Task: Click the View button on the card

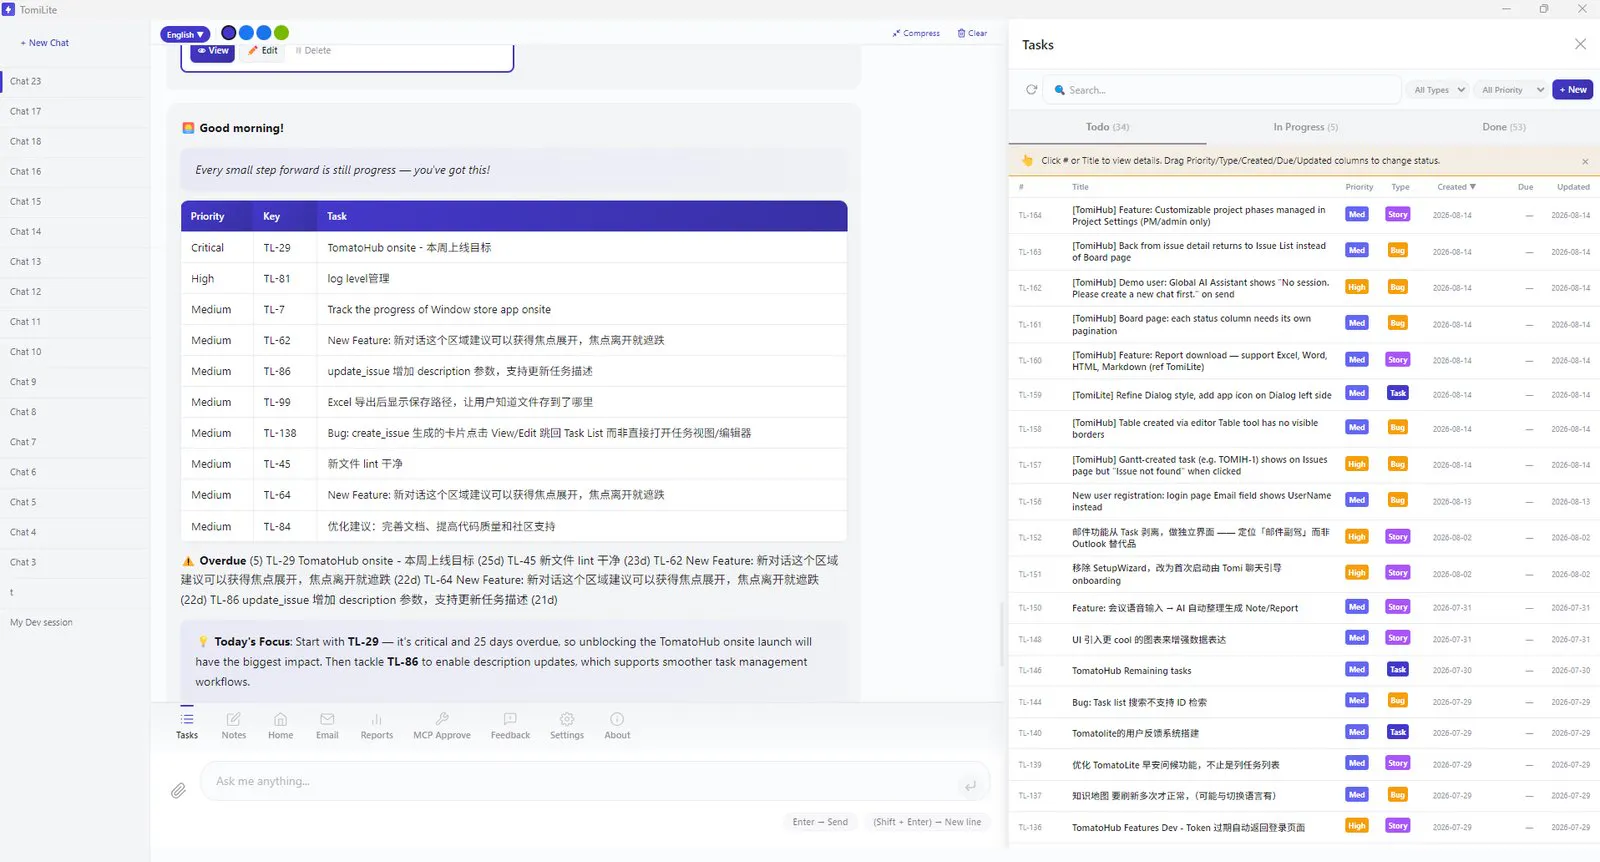Action: click(212, 51)
